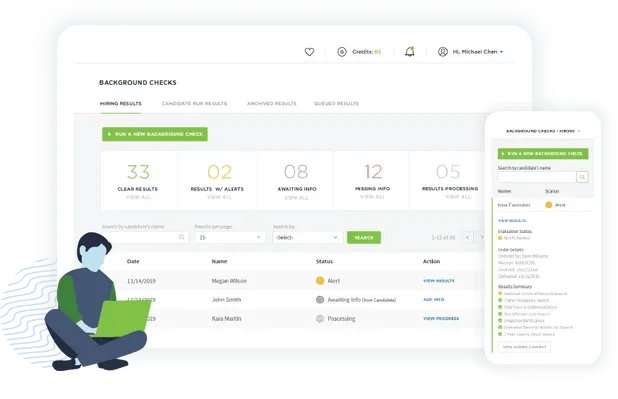Click John Smith's Awaiting Info status icon
Screen dimensions: 618x399
tap(320, 300)
